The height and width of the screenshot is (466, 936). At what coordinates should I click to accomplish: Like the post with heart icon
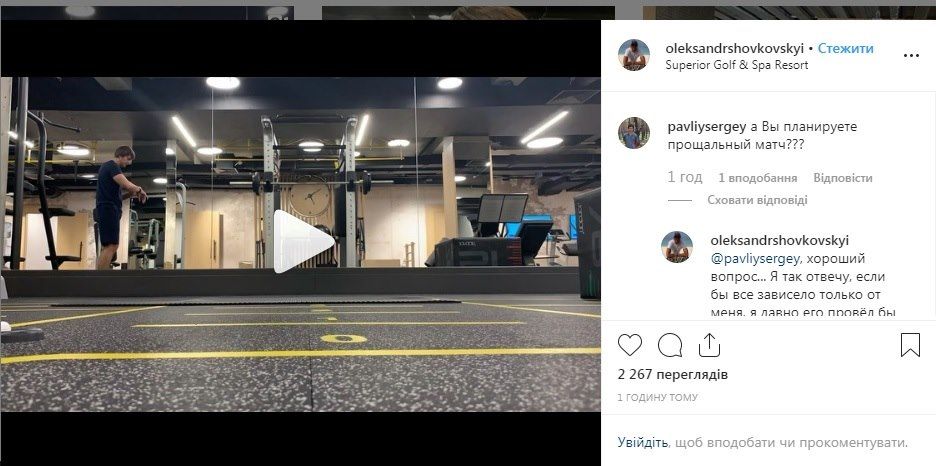pos(630,345)
